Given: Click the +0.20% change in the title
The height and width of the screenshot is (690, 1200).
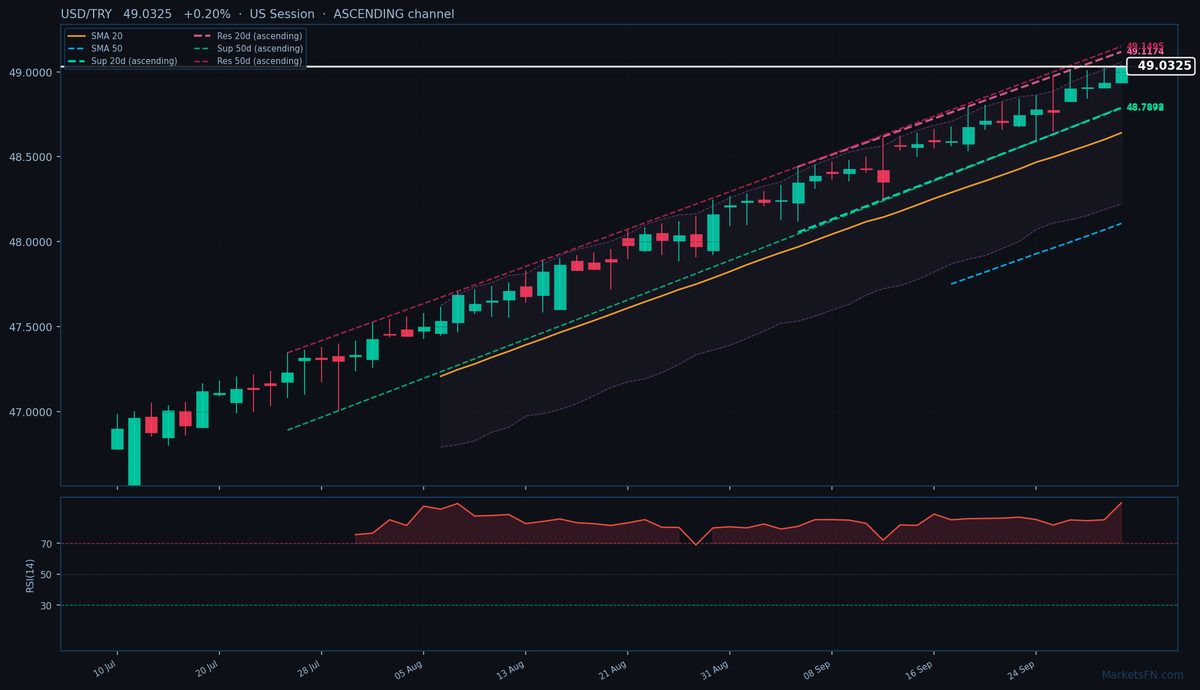Looking at the screenshot, I should [207, 14].
